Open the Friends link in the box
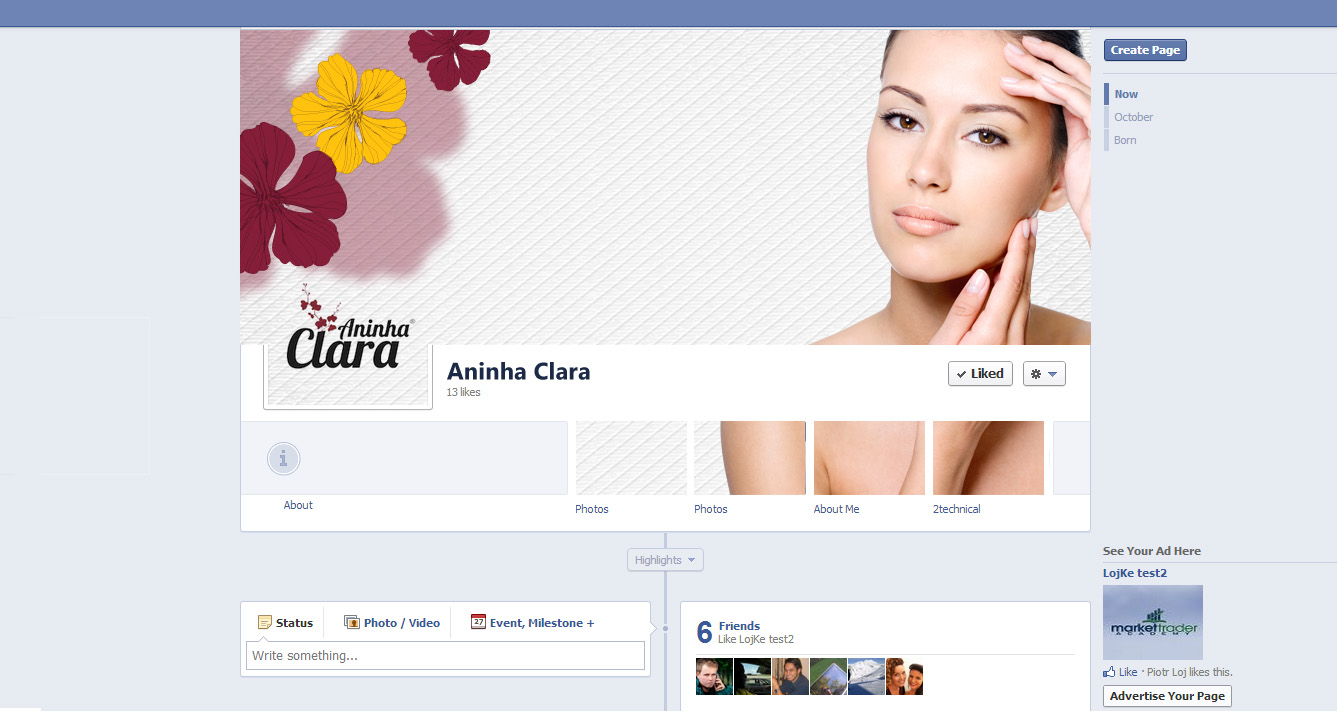The width and height of the screenshot is (1337, 712). (x=739, y=626)
